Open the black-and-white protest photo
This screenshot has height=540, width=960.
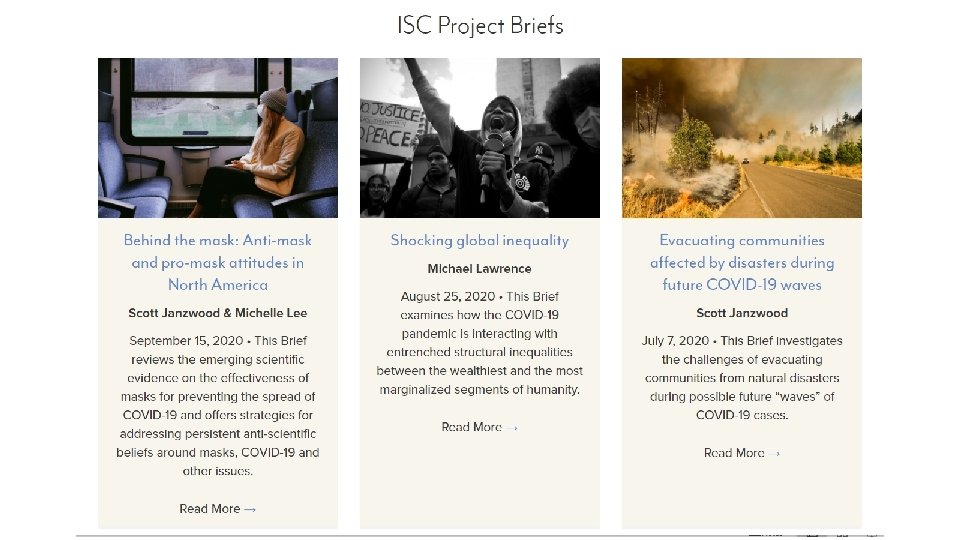click(480, 138)
